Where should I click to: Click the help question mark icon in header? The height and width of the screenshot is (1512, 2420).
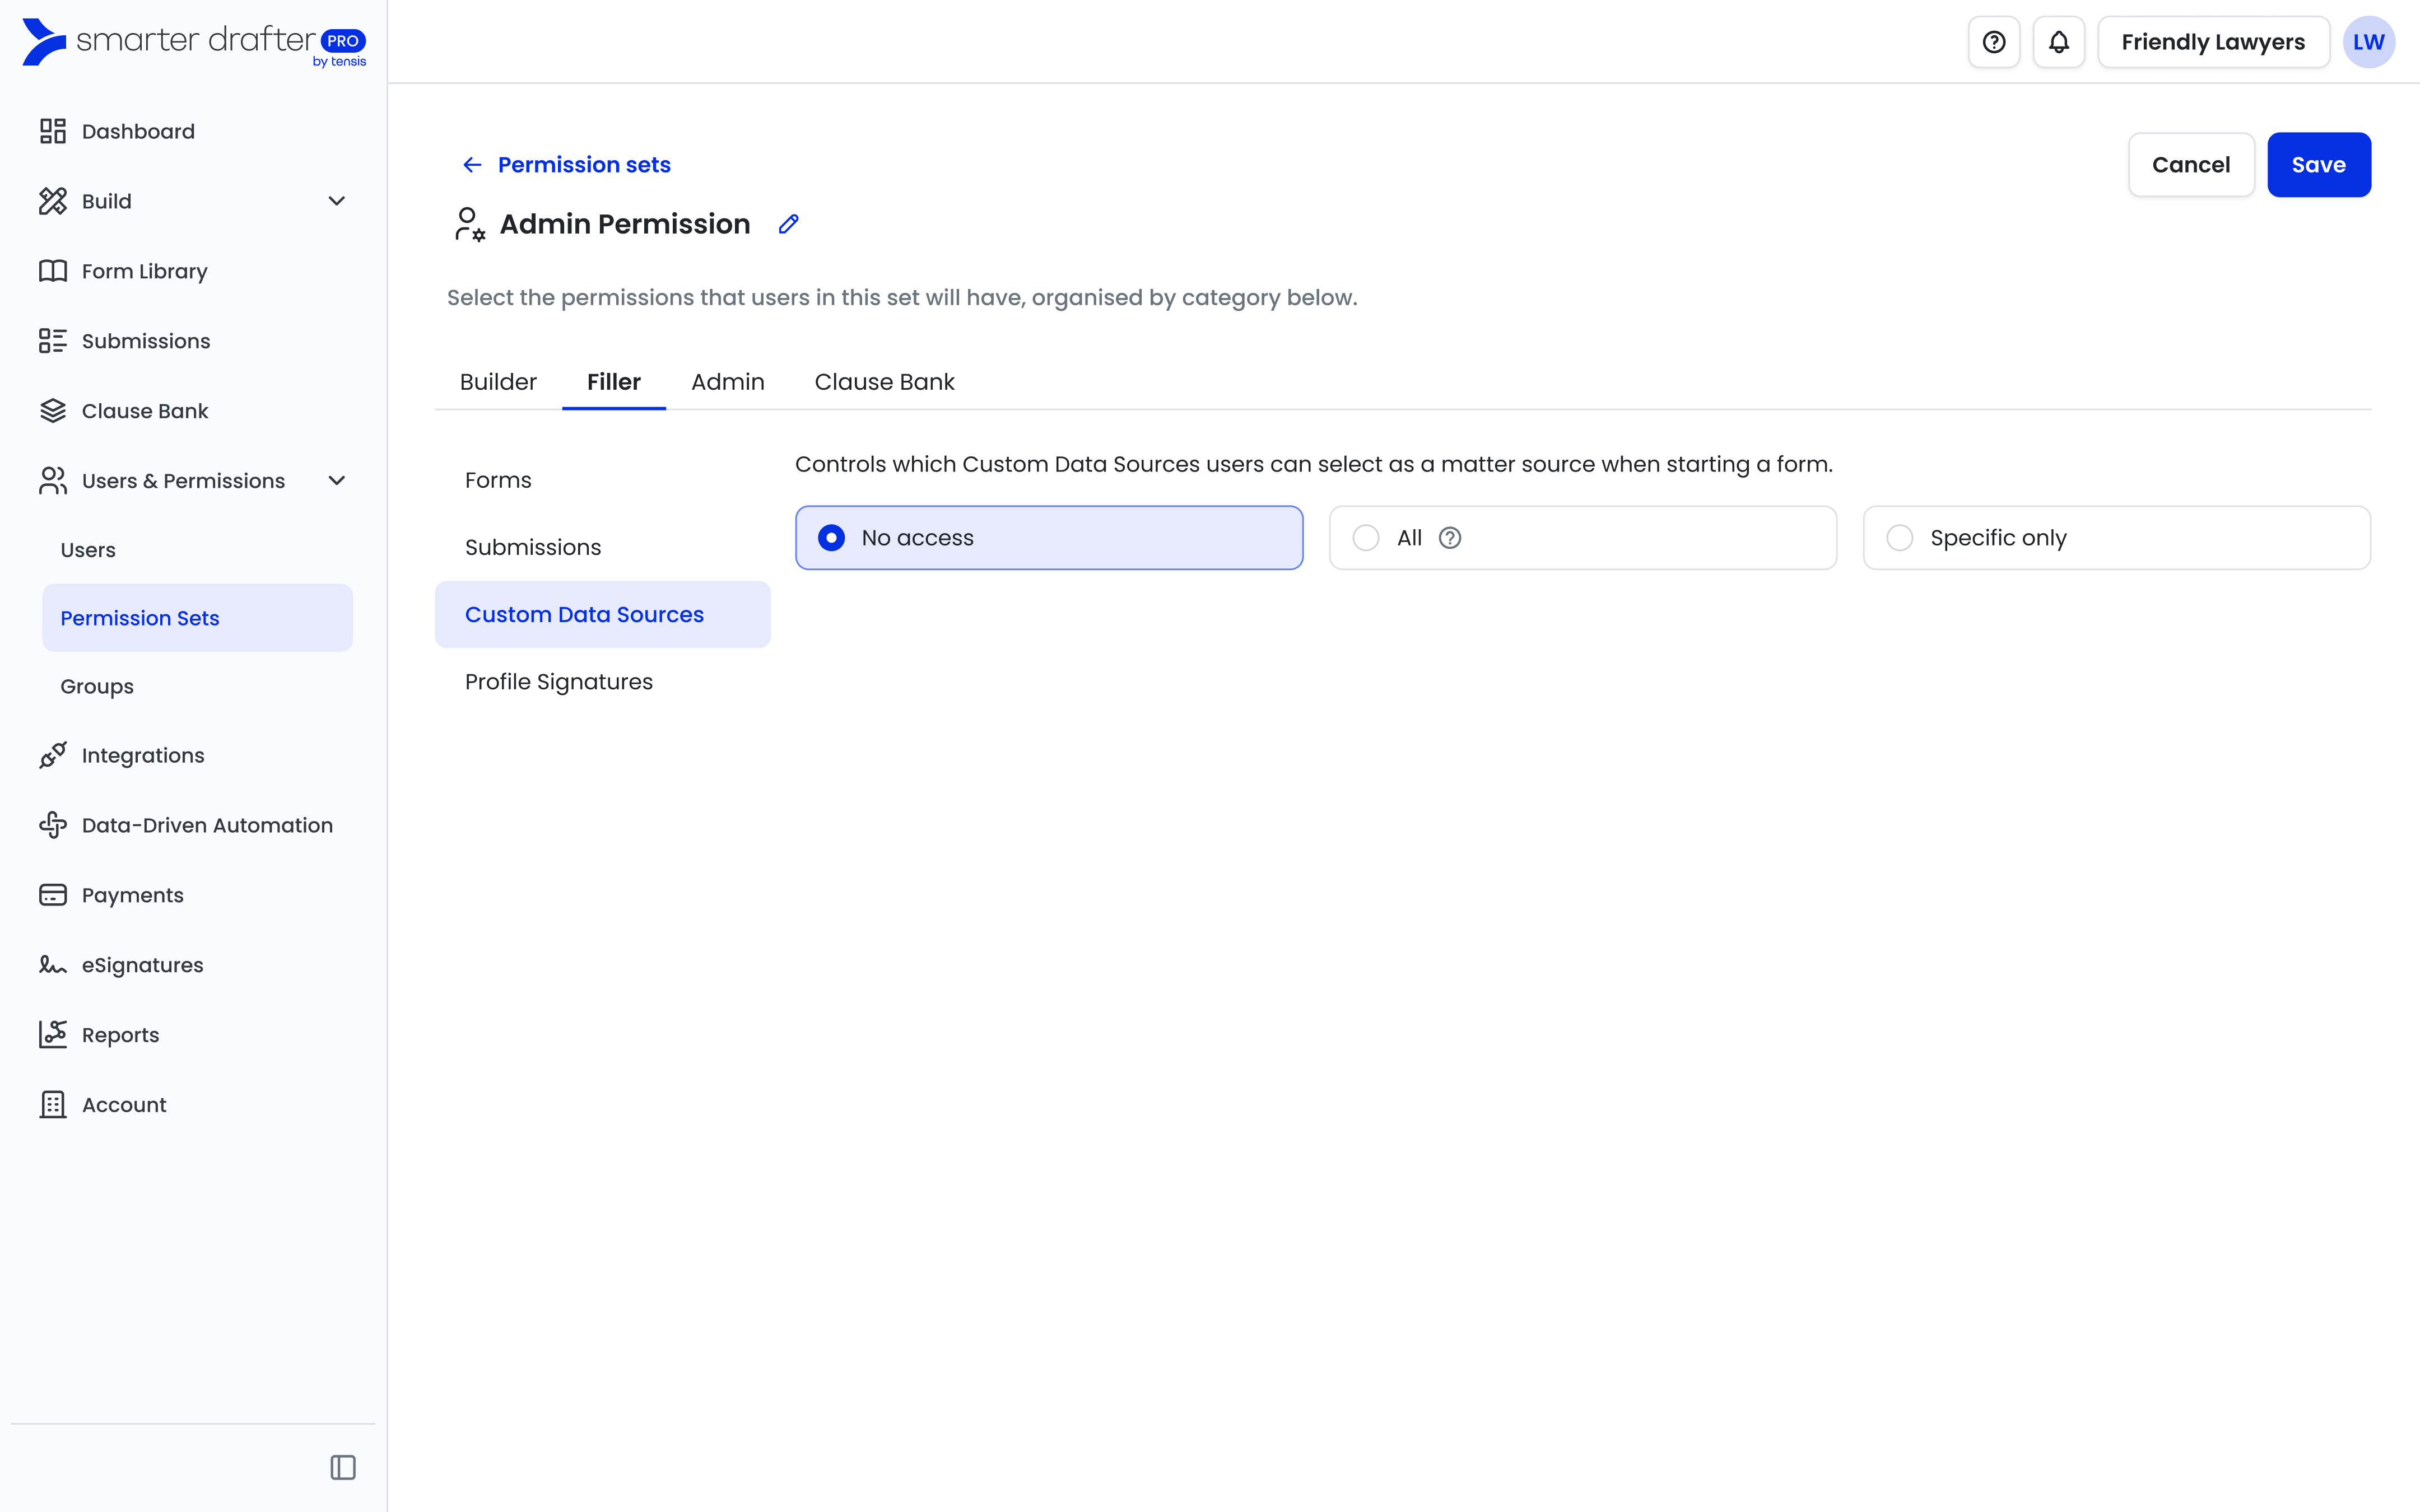coord(1993,42)
